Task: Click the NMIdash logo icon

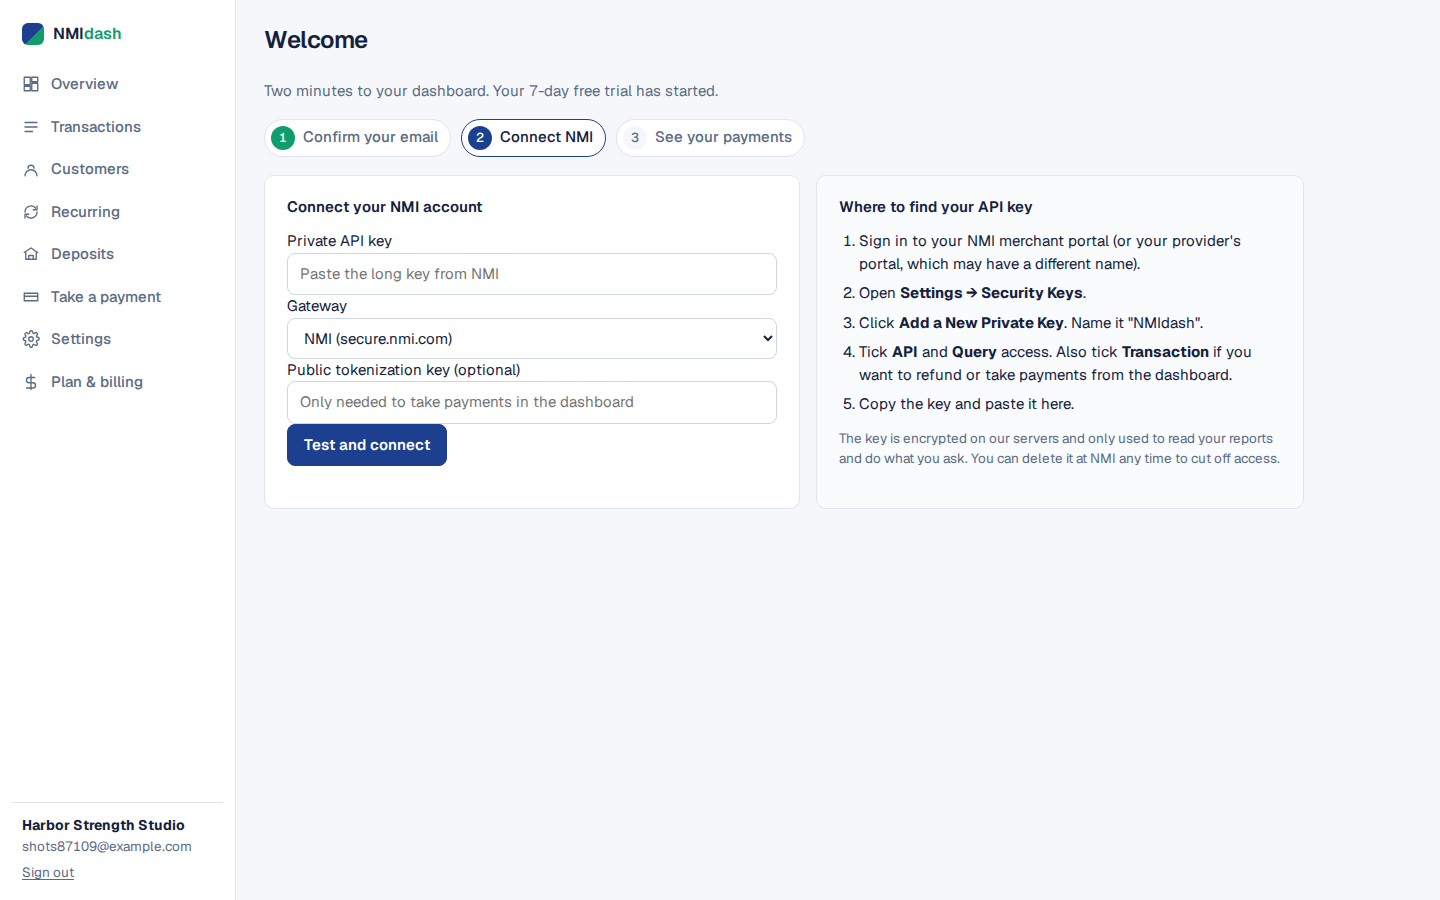Action: (33, 34)
